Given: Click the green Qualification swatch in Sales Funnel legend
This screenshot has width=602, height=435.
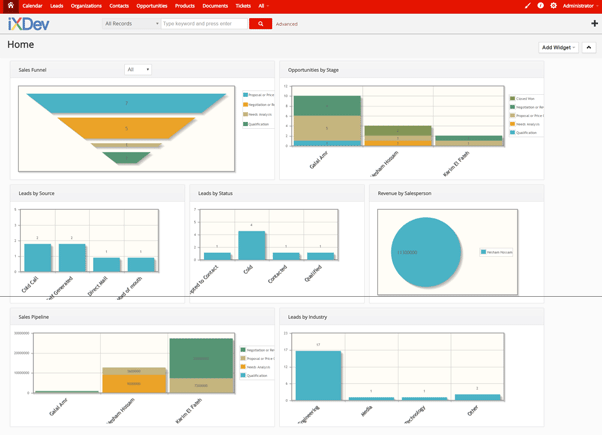Looking at the screenshot, I should point(245,124).
